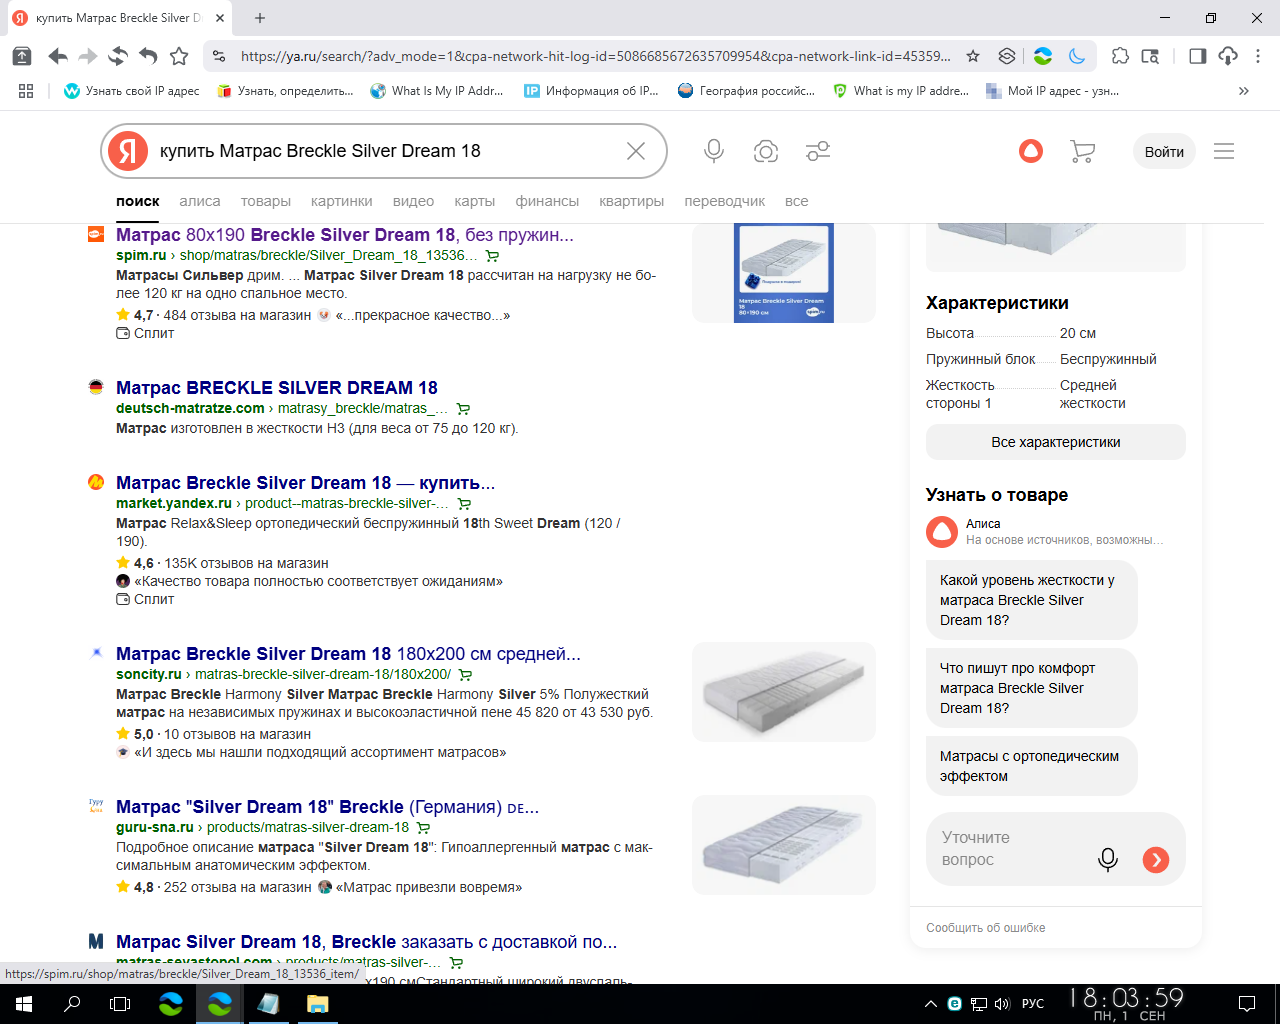
Task: Switch to the 'квартиры' search tab
Action: 632,201
